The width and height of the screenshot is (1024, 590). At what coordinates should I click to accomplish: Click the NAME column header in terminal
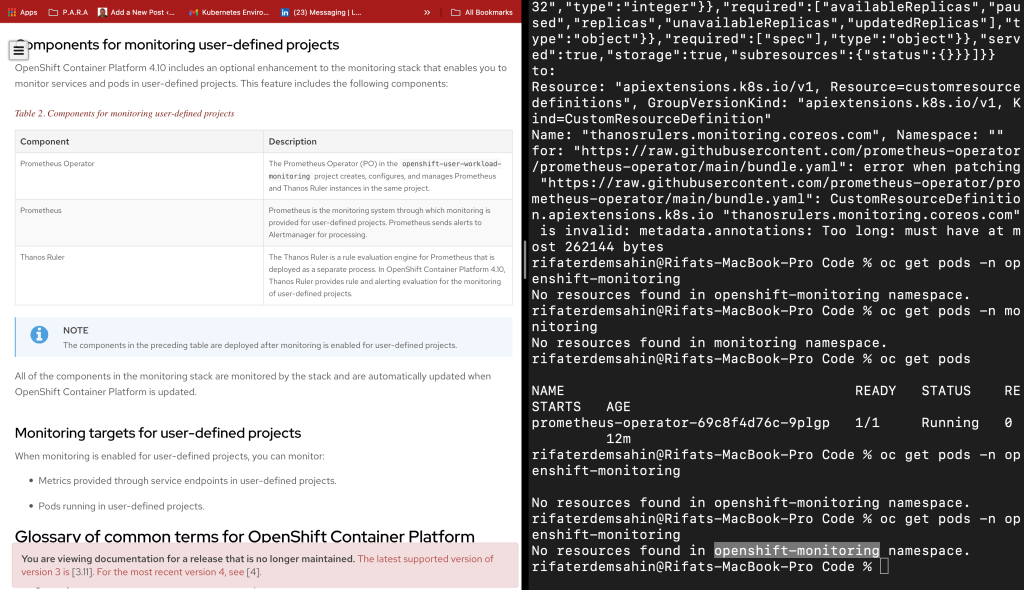coord(547,390)
